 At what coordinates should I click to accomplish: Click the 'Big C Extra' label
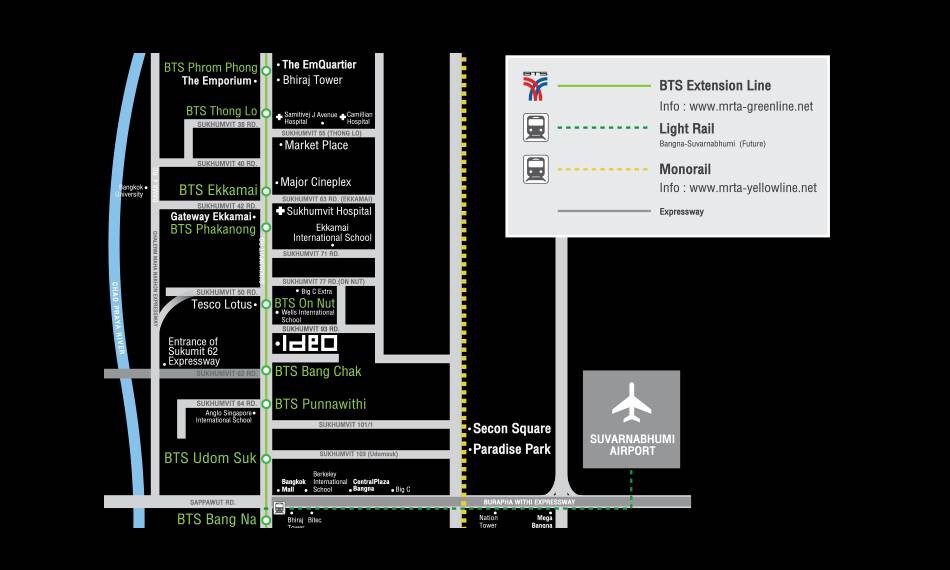[x=316, y=291]
